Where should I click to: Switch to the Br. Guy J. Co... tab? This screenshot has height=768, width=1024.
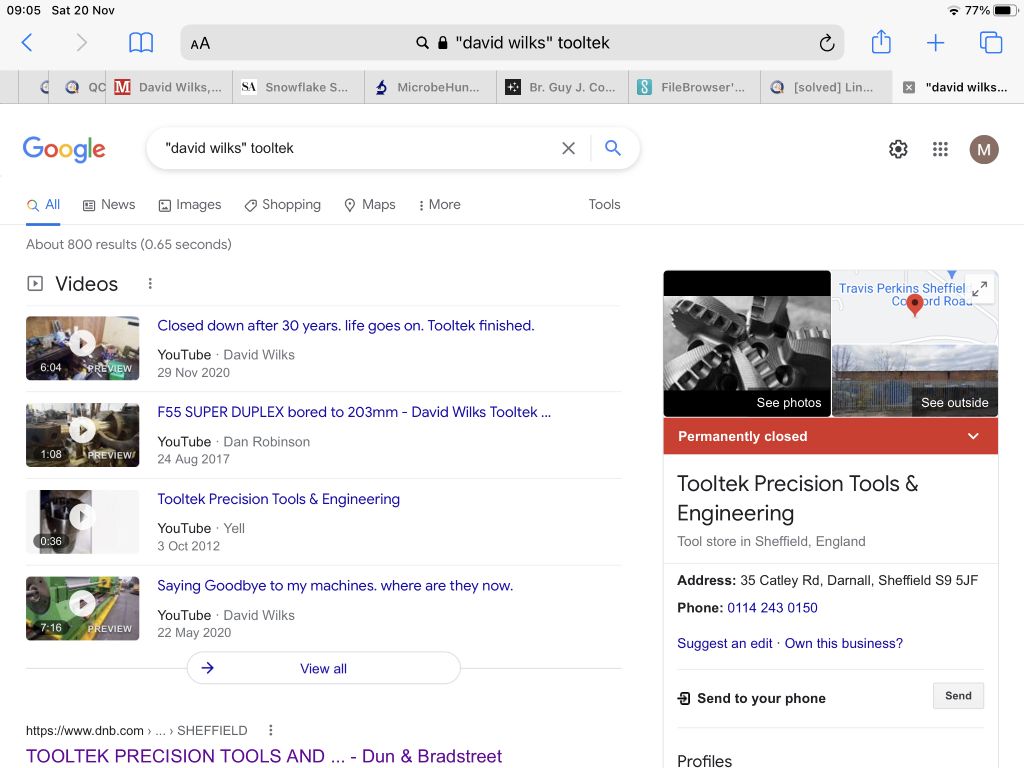pyautogui.click(x=562, y=87)
